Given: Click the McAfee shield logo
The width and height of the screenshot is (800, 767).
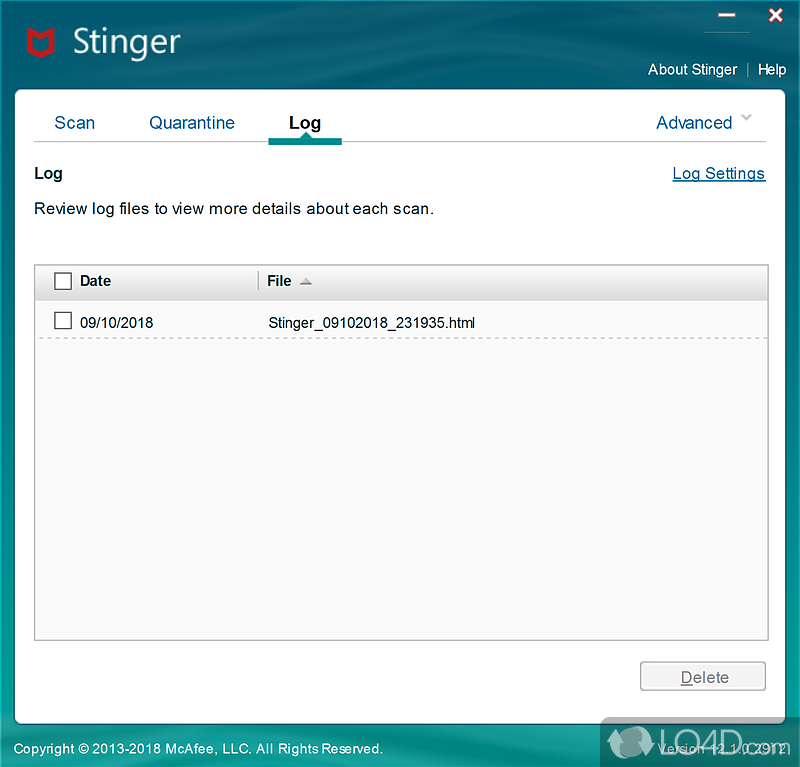Looking at the screenshot, I should (x=40, y=42).
